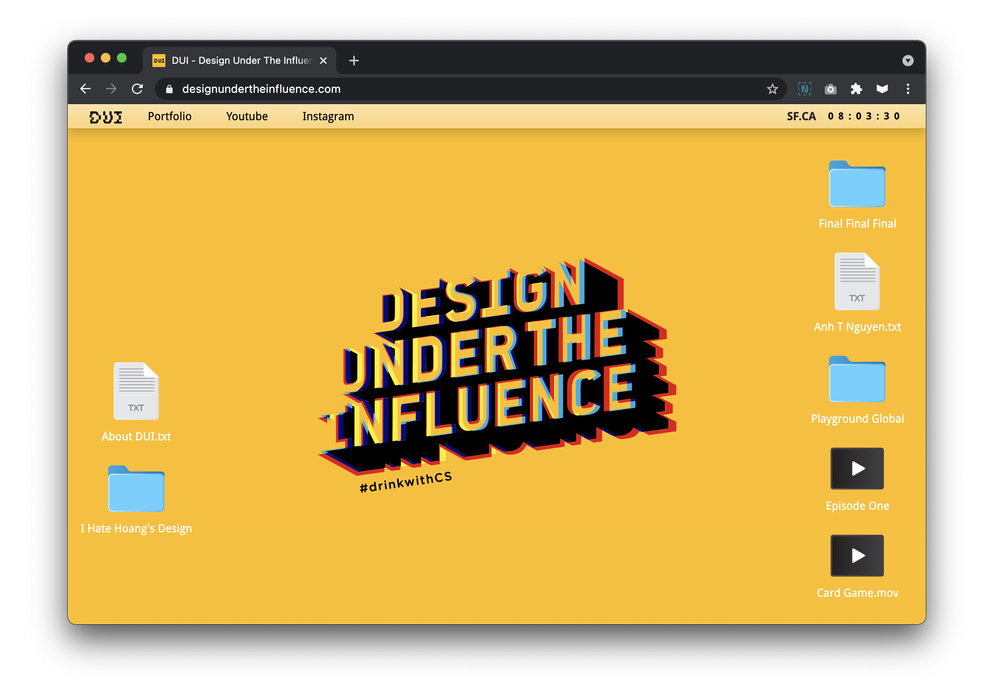The height and width of the screenshot is (680, 1000).
Task: Click the N extension icon in toolbar
Action: (805, 89)
